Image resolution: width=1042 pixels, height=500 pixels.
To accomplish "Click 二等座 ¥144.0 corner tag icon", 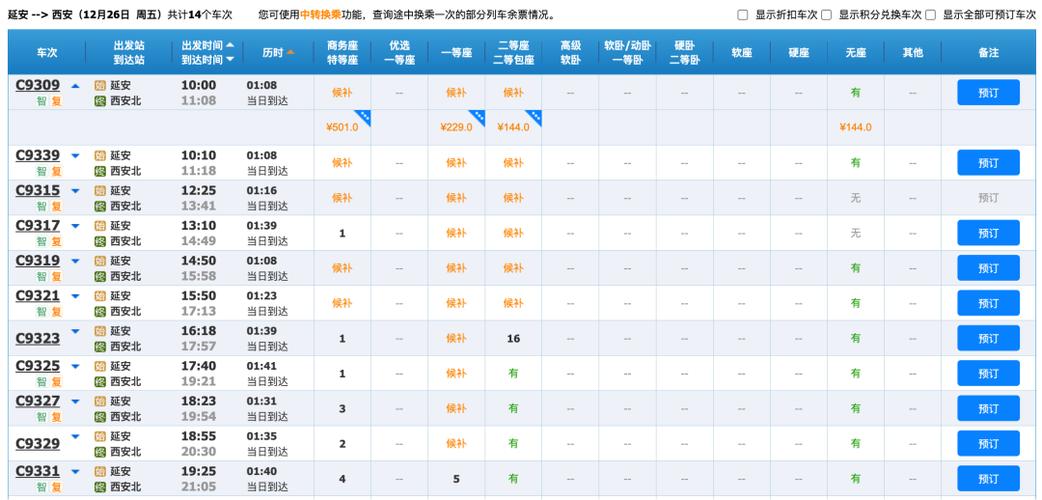I will [534, 117].
